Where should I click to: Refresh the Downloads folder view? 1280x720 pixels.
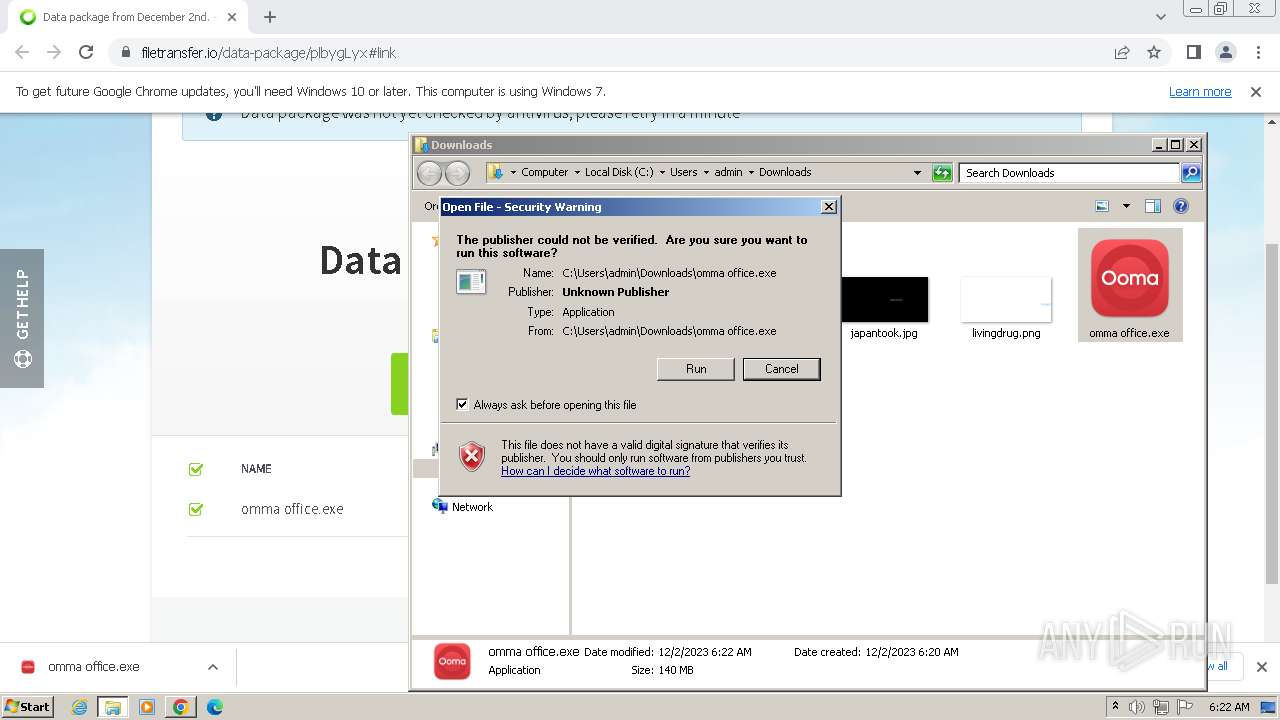click(x=942, y=173)
